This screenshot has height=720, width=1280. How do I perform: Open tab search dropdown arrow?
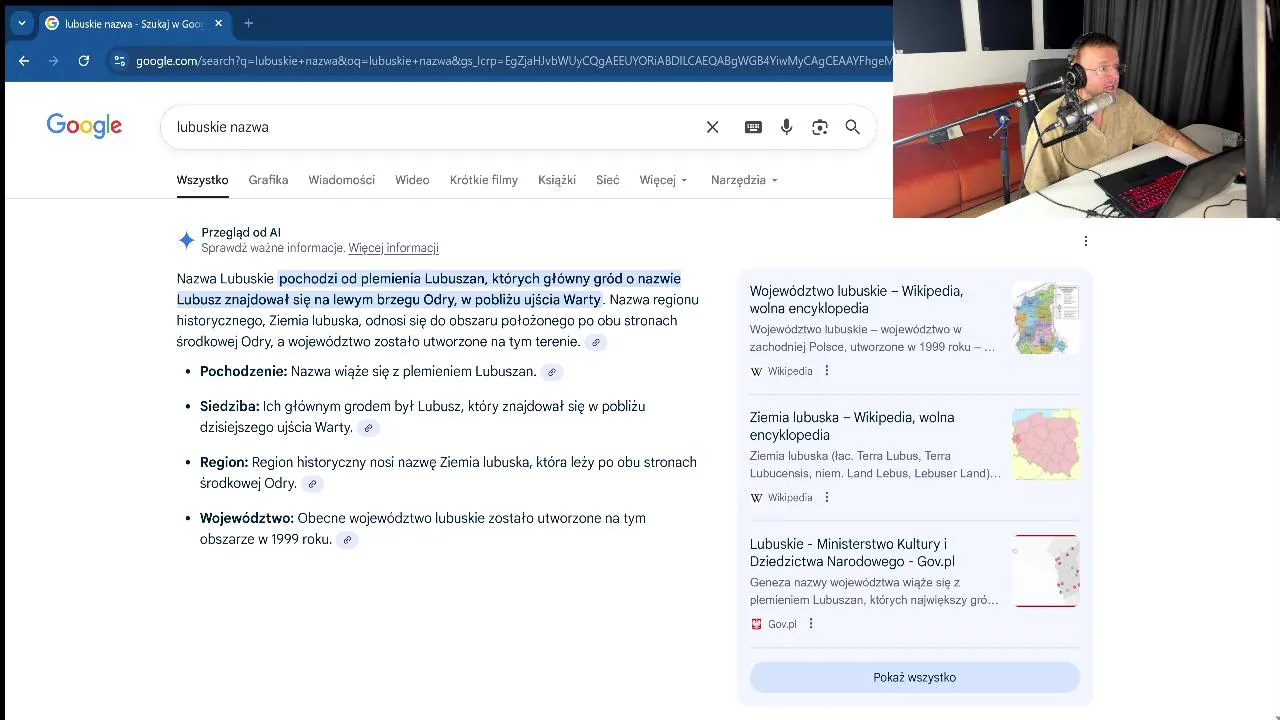click(x=21, y=23)
